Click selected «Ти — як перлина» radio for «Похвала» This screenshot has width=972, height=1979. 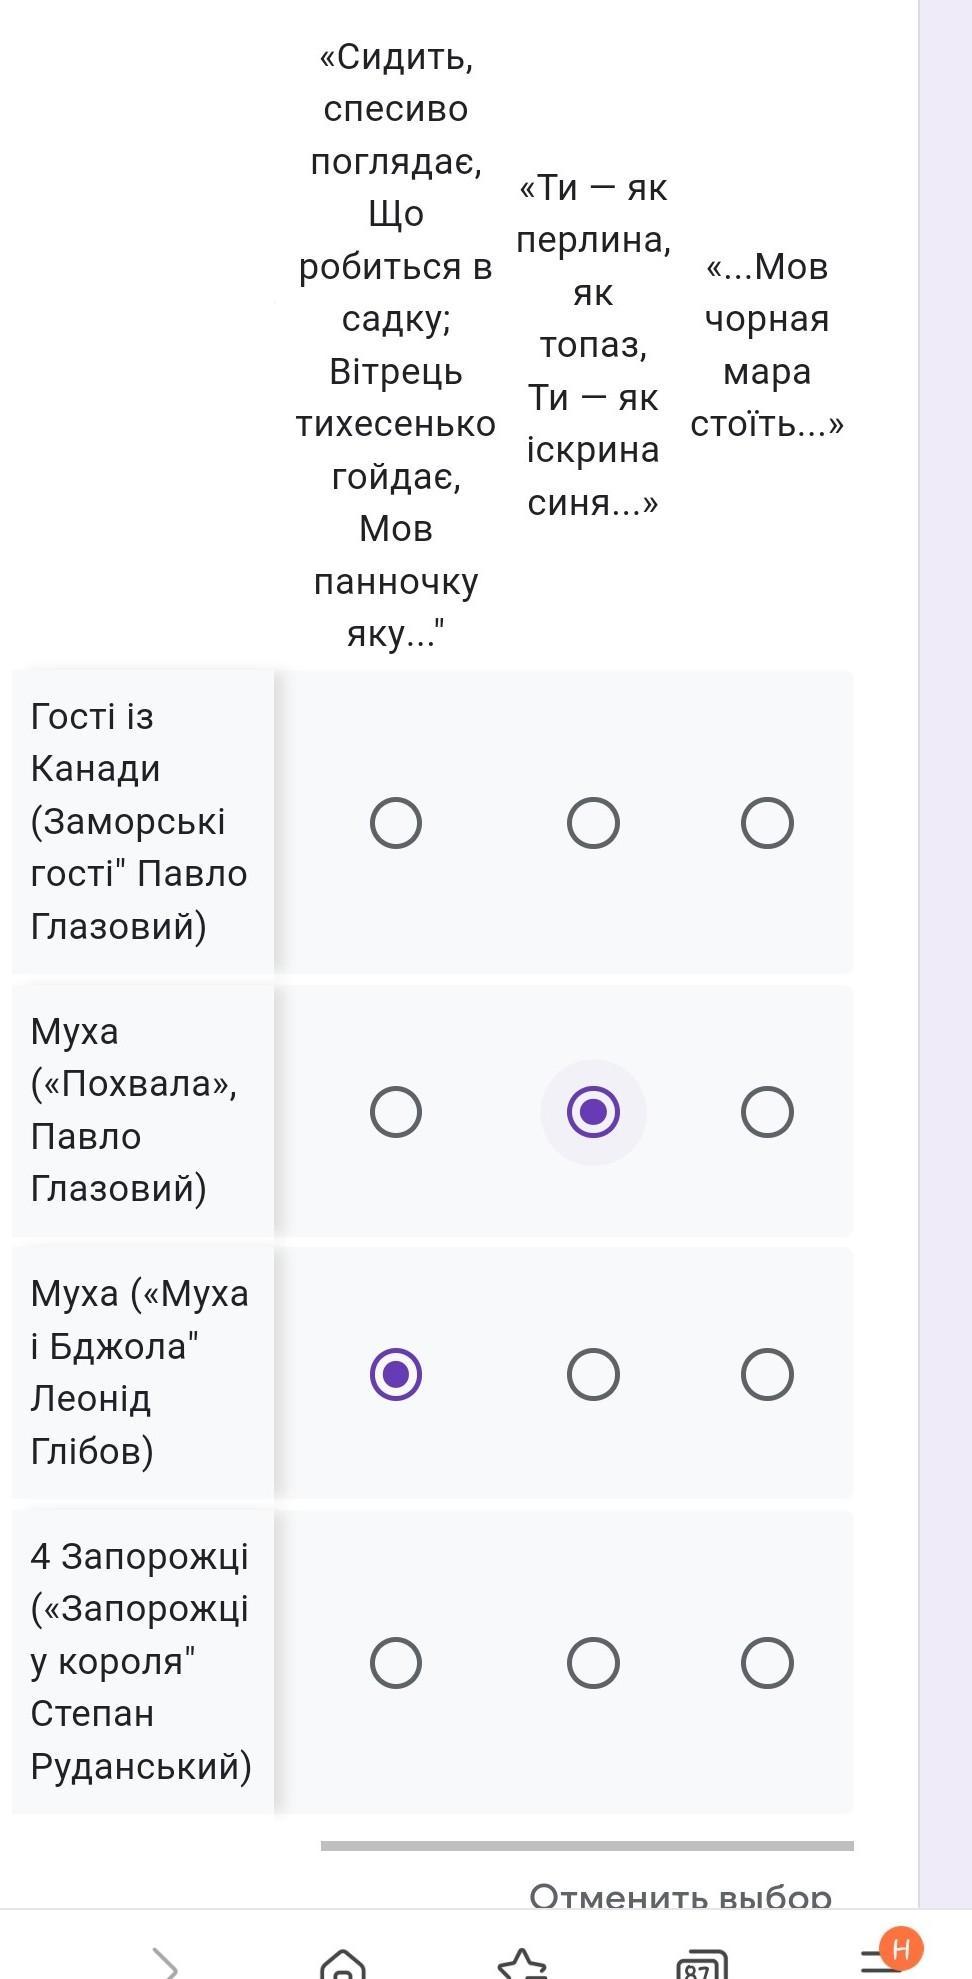593,1112
